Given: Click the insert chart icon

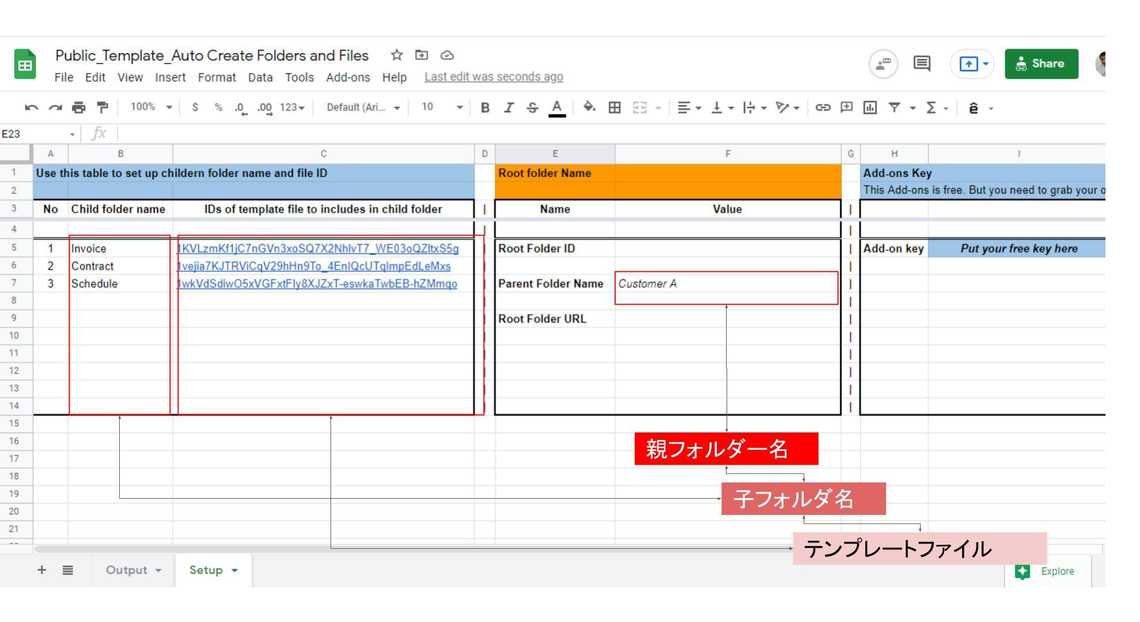Looking at the screenshot, I should [x=870, y=108].
